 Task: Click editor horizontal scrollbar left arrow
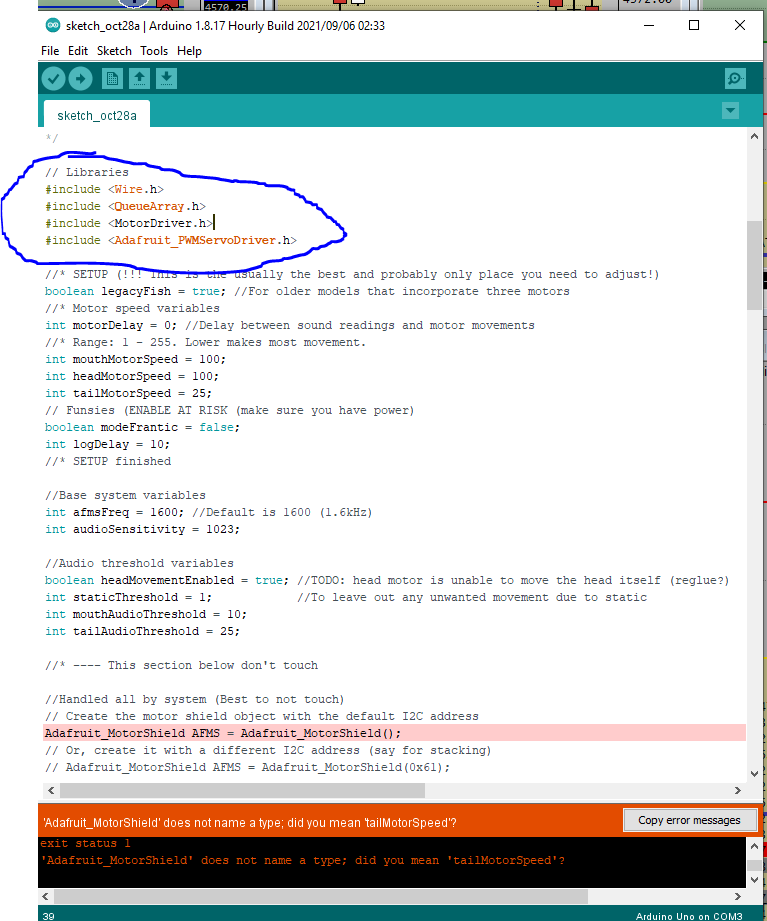[x=51, y=791]
